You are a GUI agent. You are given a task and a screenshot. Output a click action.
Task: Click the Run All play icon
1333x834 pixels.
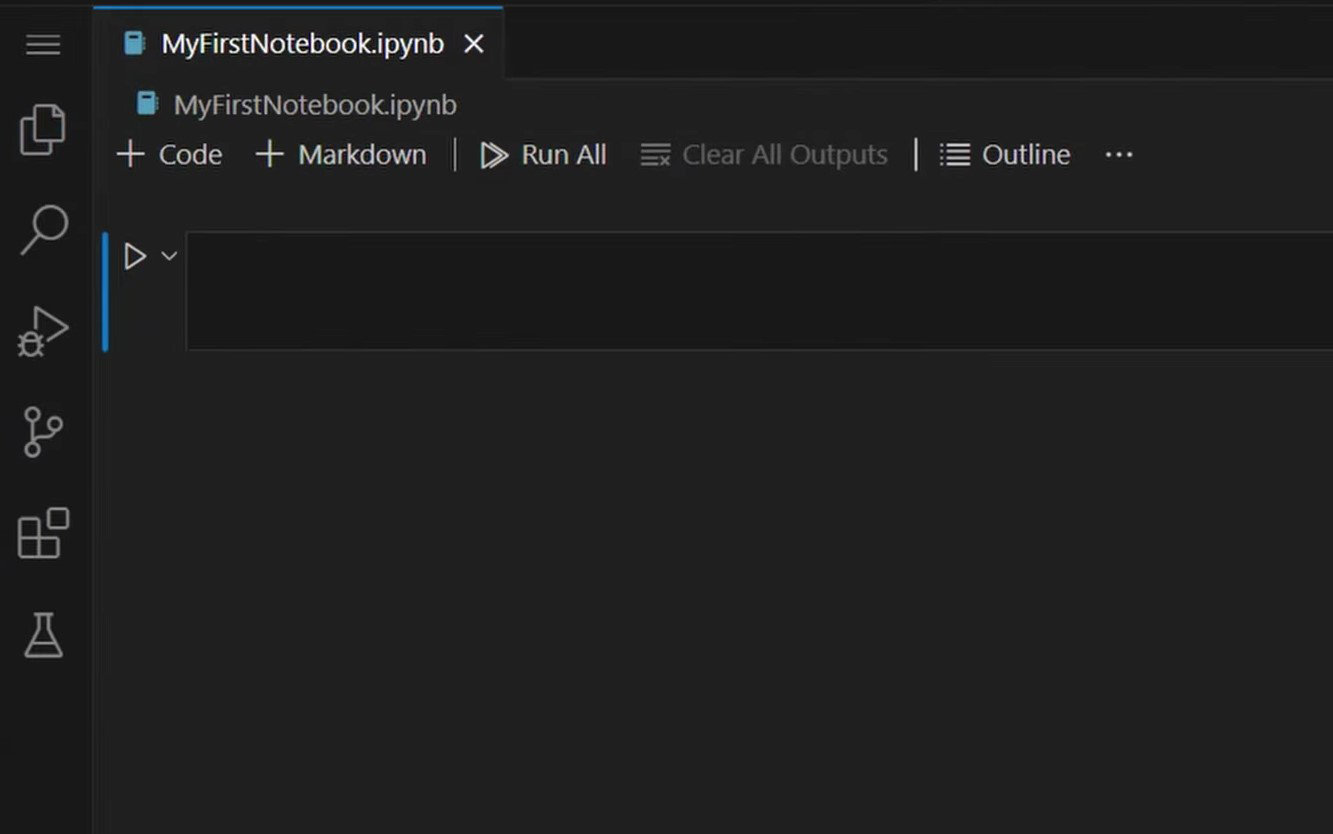[x=493, y=154]
